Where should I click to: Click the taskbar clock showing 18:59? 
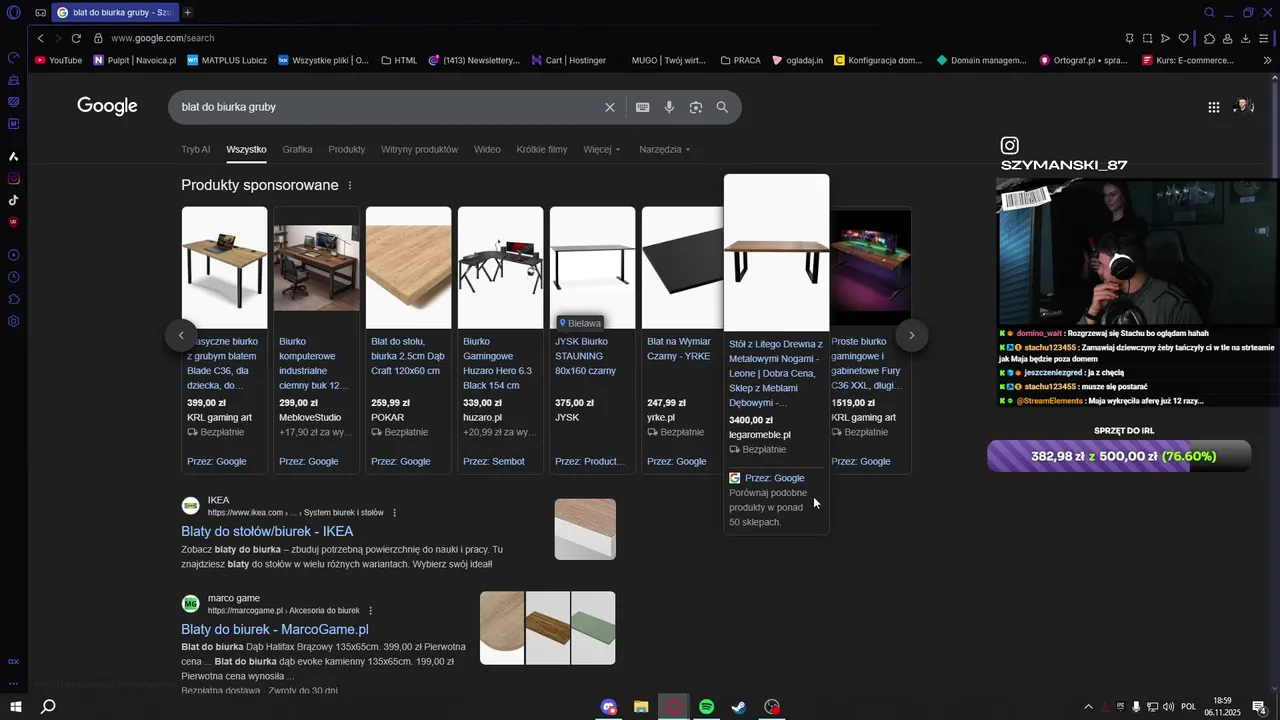point(1222,707)
